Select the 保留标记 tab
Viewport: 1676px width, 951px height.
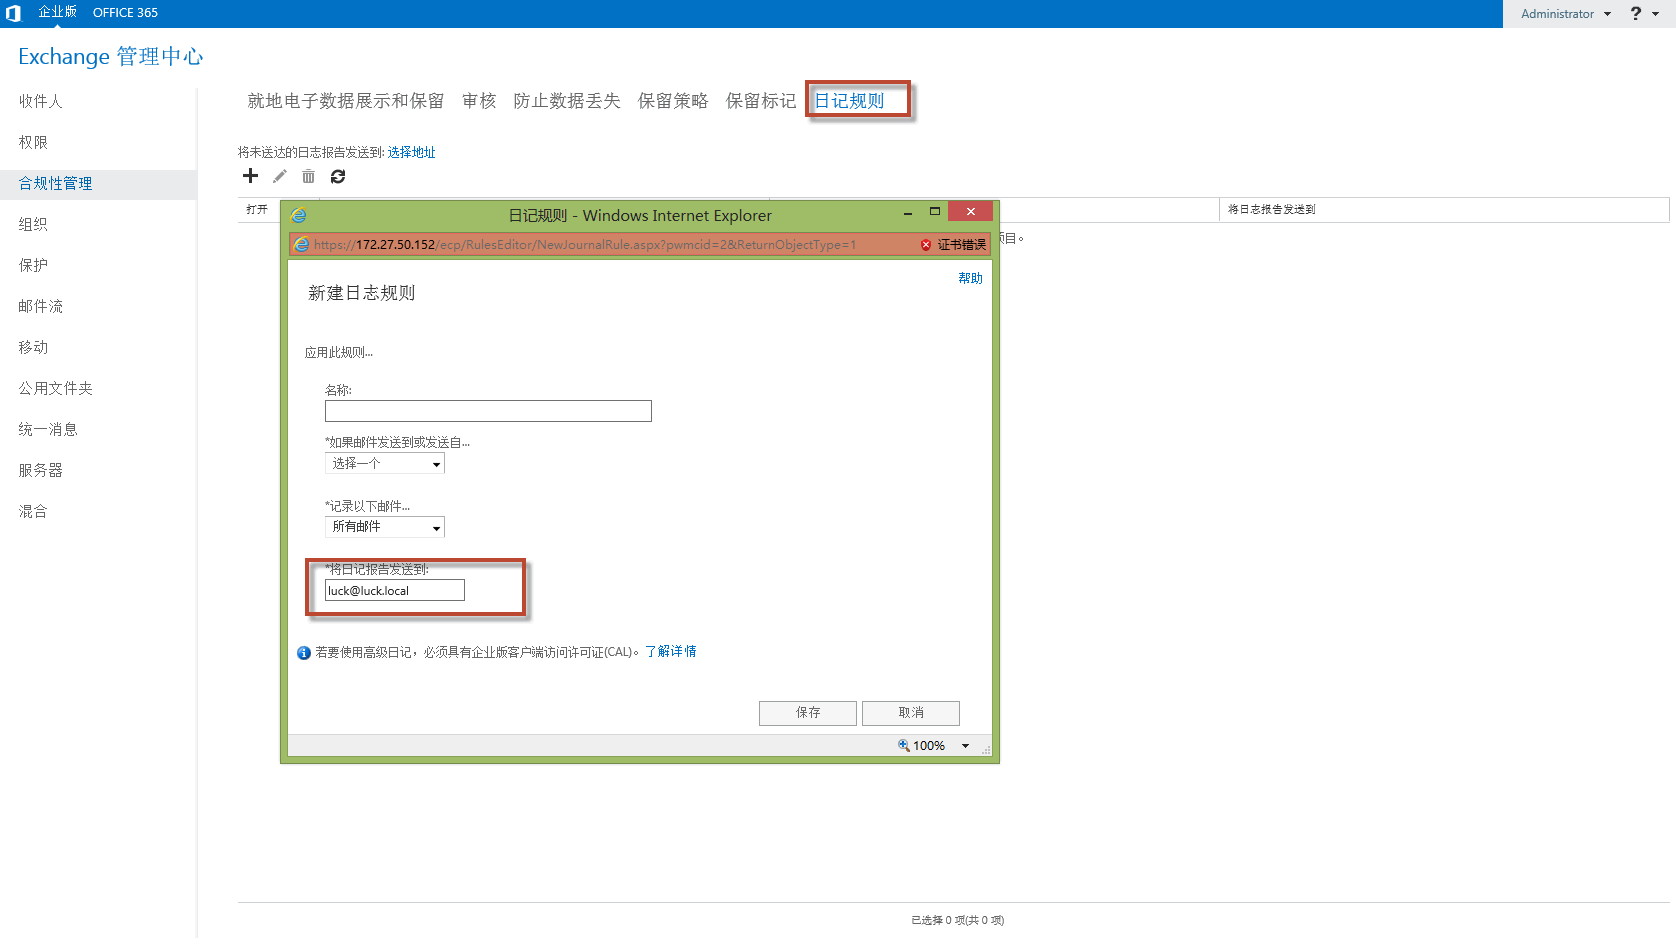761,101
